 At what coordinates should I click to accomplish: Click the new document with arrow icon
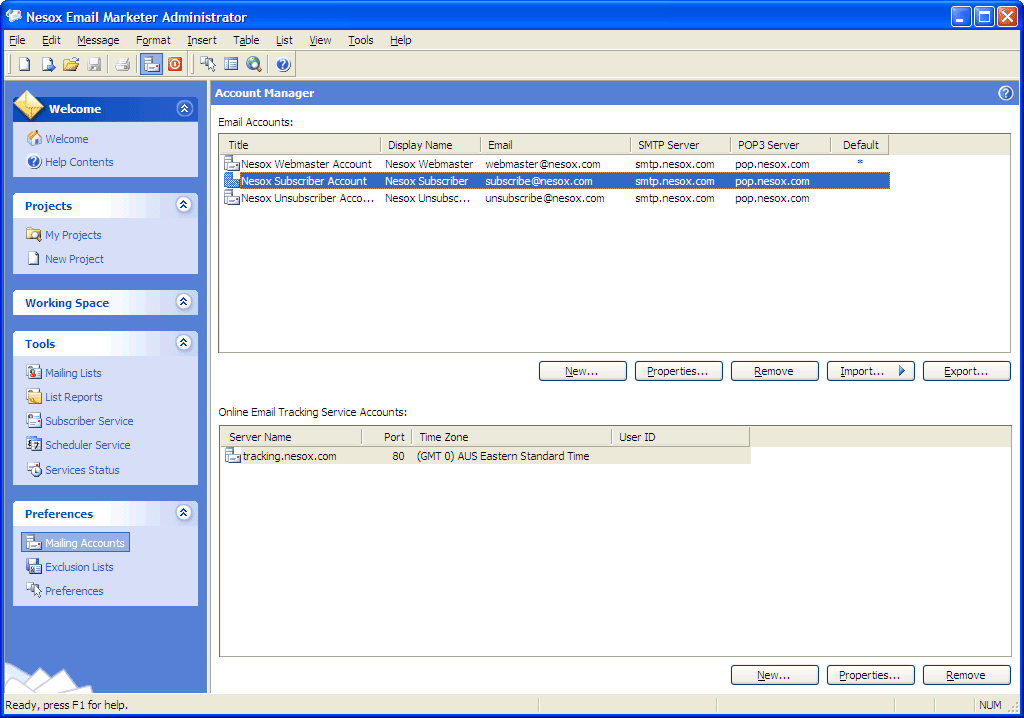point(48,64)
